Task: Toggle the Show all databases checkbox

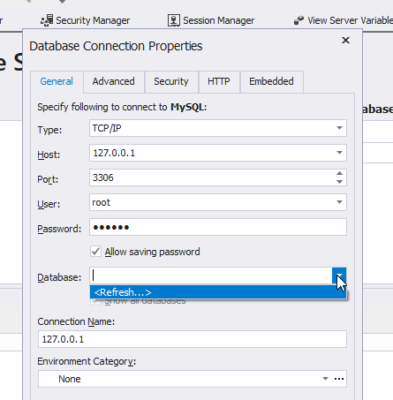Action: point(96,301)
